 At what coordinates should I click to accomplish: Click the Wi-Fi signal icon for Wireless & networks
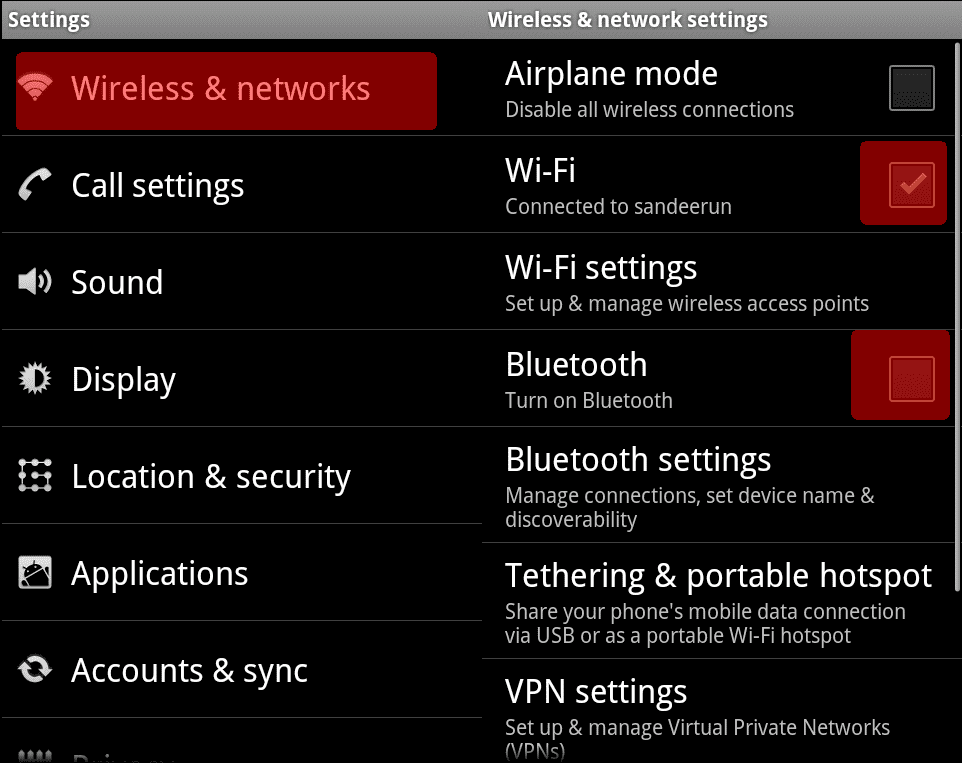pos(36,88)
